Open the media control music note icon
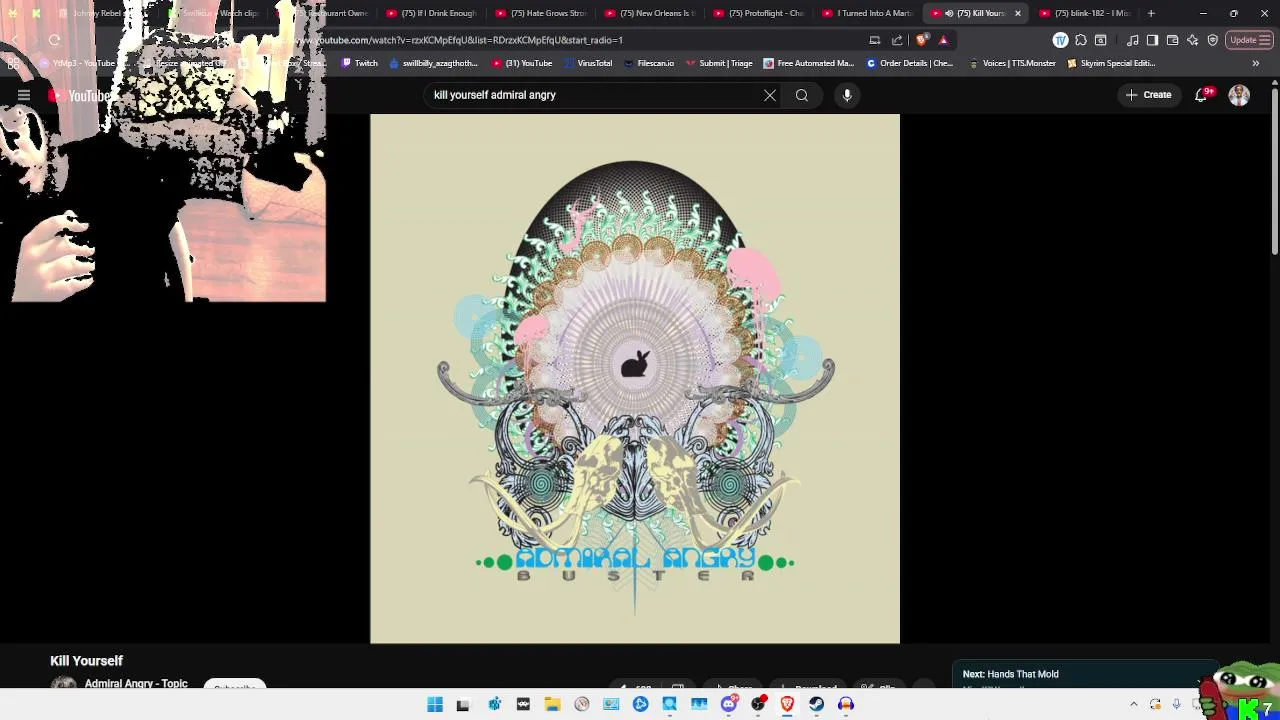Screen dimensions: 1280x720 (1132, 40)
